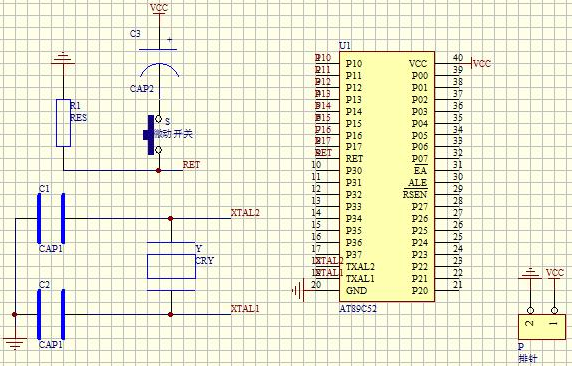Select capacitor C1 symbol
572x366 pixels.
pos(51,219)
